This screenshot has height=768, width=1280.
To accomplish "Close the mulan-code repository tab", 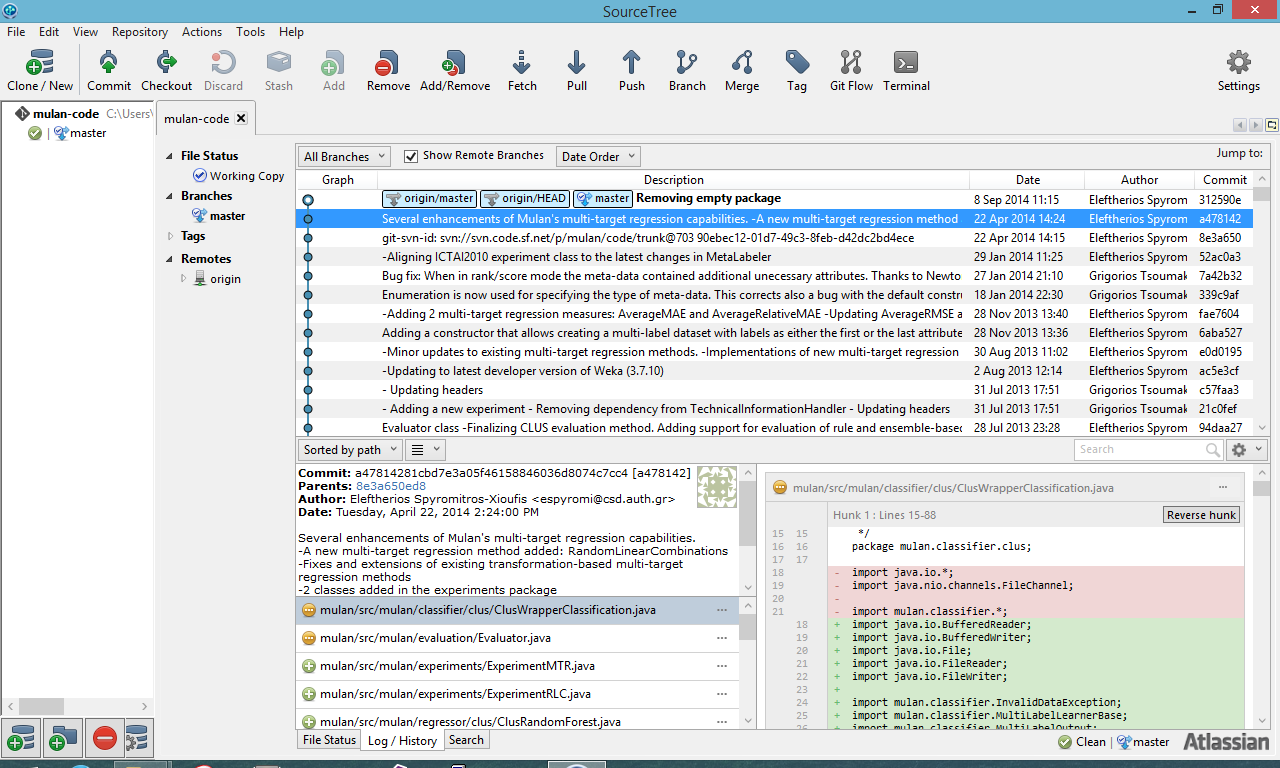I will (241, 119).
